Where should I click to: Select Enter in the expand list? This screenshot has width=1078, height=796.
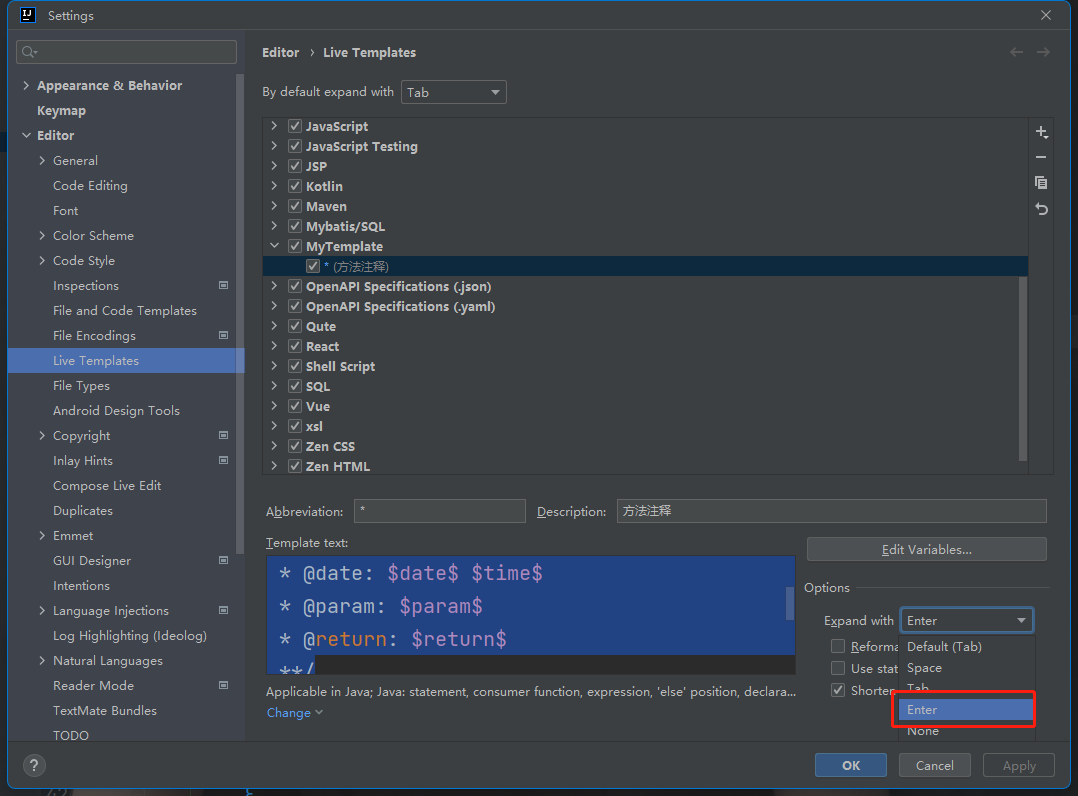[x=967, y=709]
